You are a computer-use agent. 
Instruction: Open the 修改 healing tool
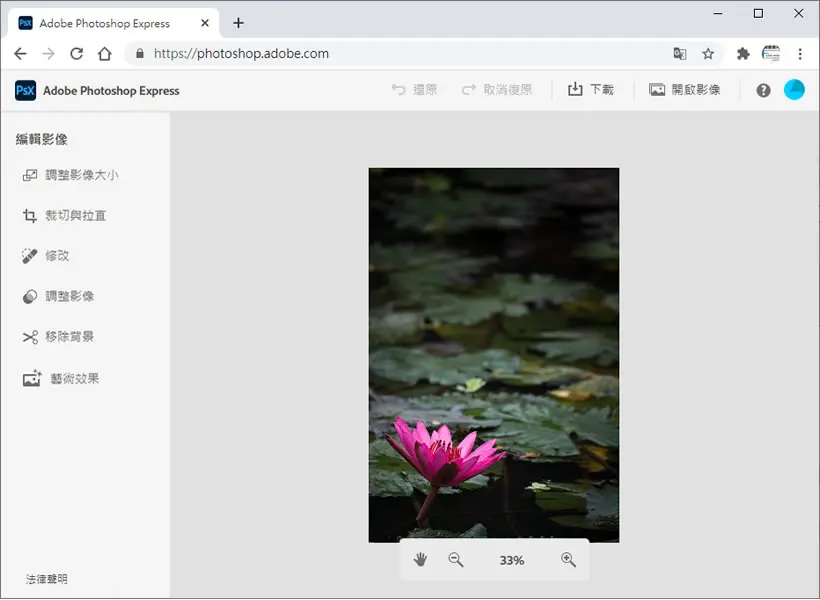click(45, 256)
